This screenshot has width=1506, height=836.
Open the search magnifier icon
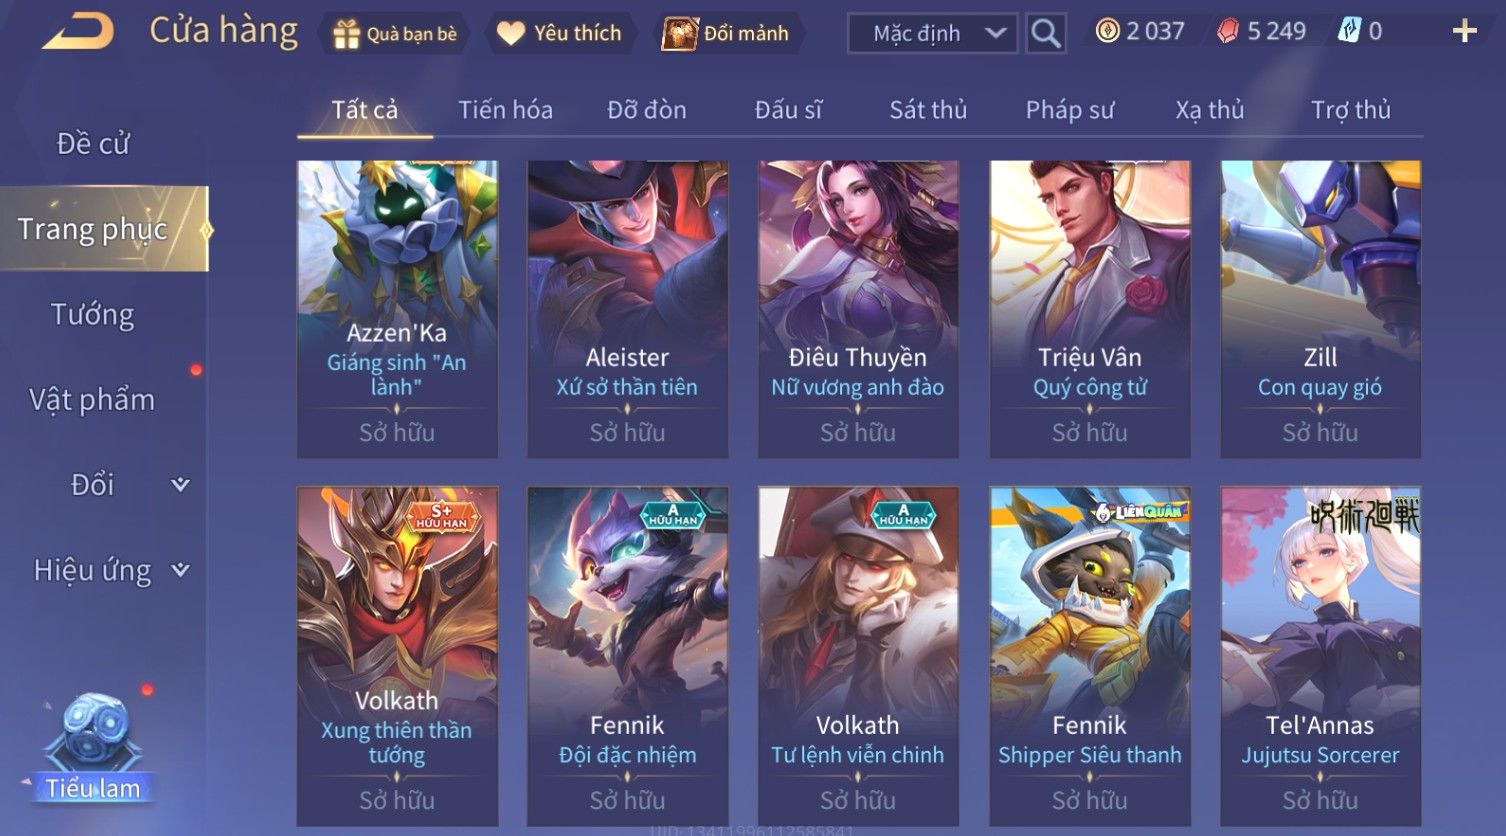tap(1046, 33)
